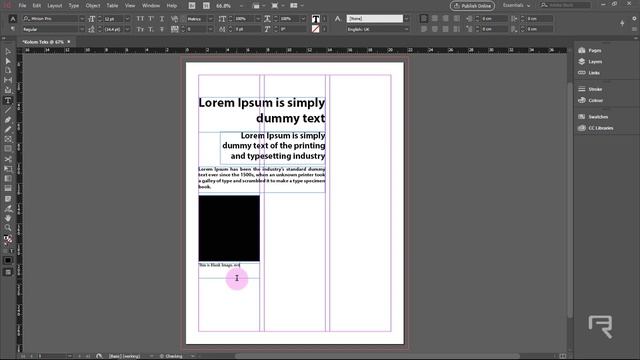Select the Direct Selection tool
Screen dimensions: 640x360
click(8, 61)
